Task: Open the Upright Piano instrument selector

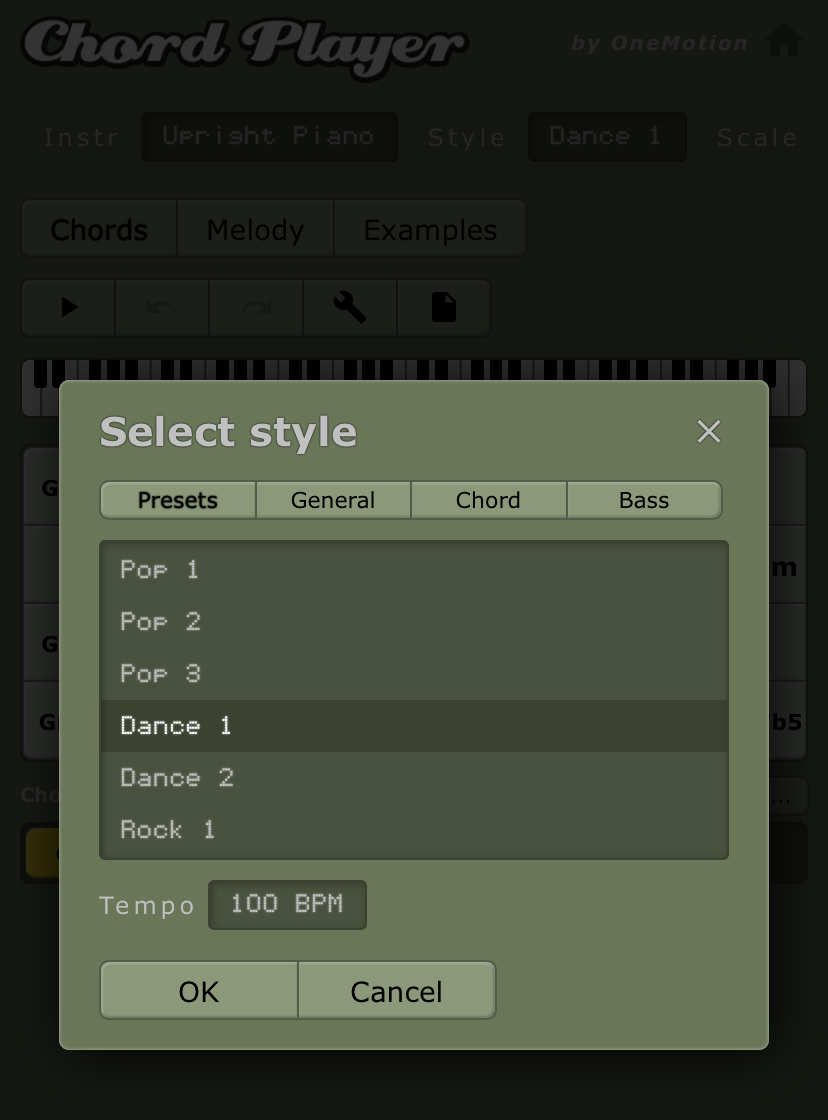Action: 269,137
